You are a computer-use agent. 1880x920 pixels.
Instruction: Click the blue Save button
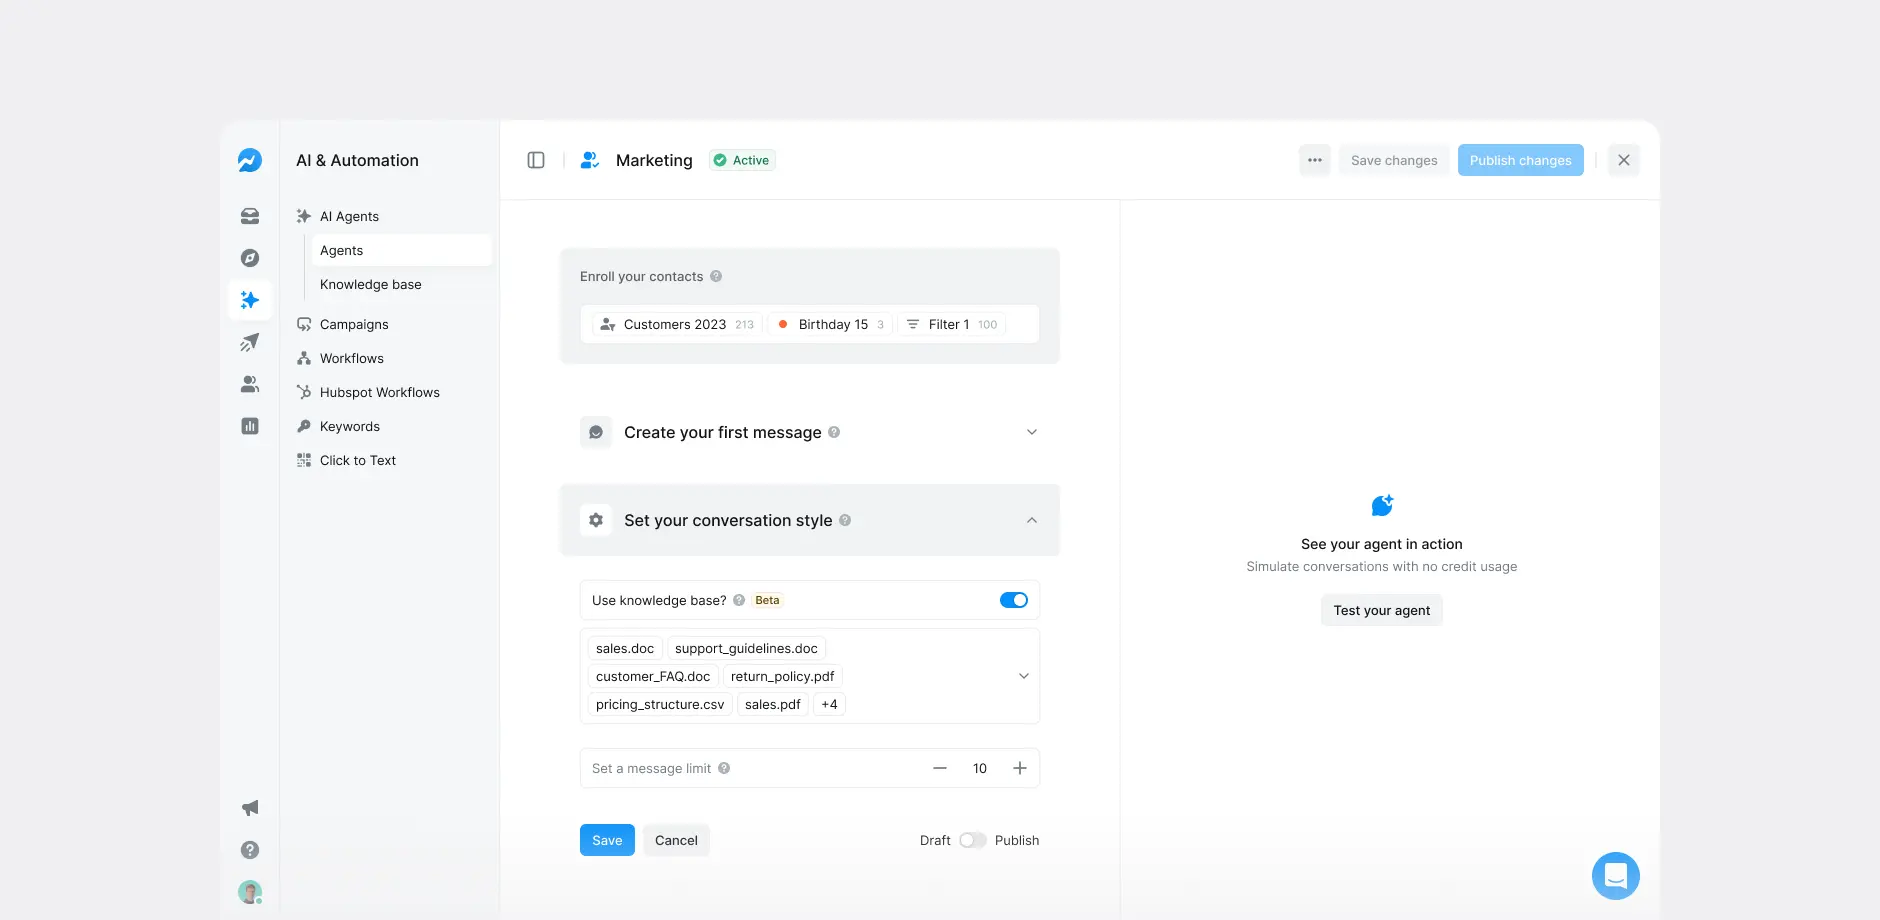(607, 840)
